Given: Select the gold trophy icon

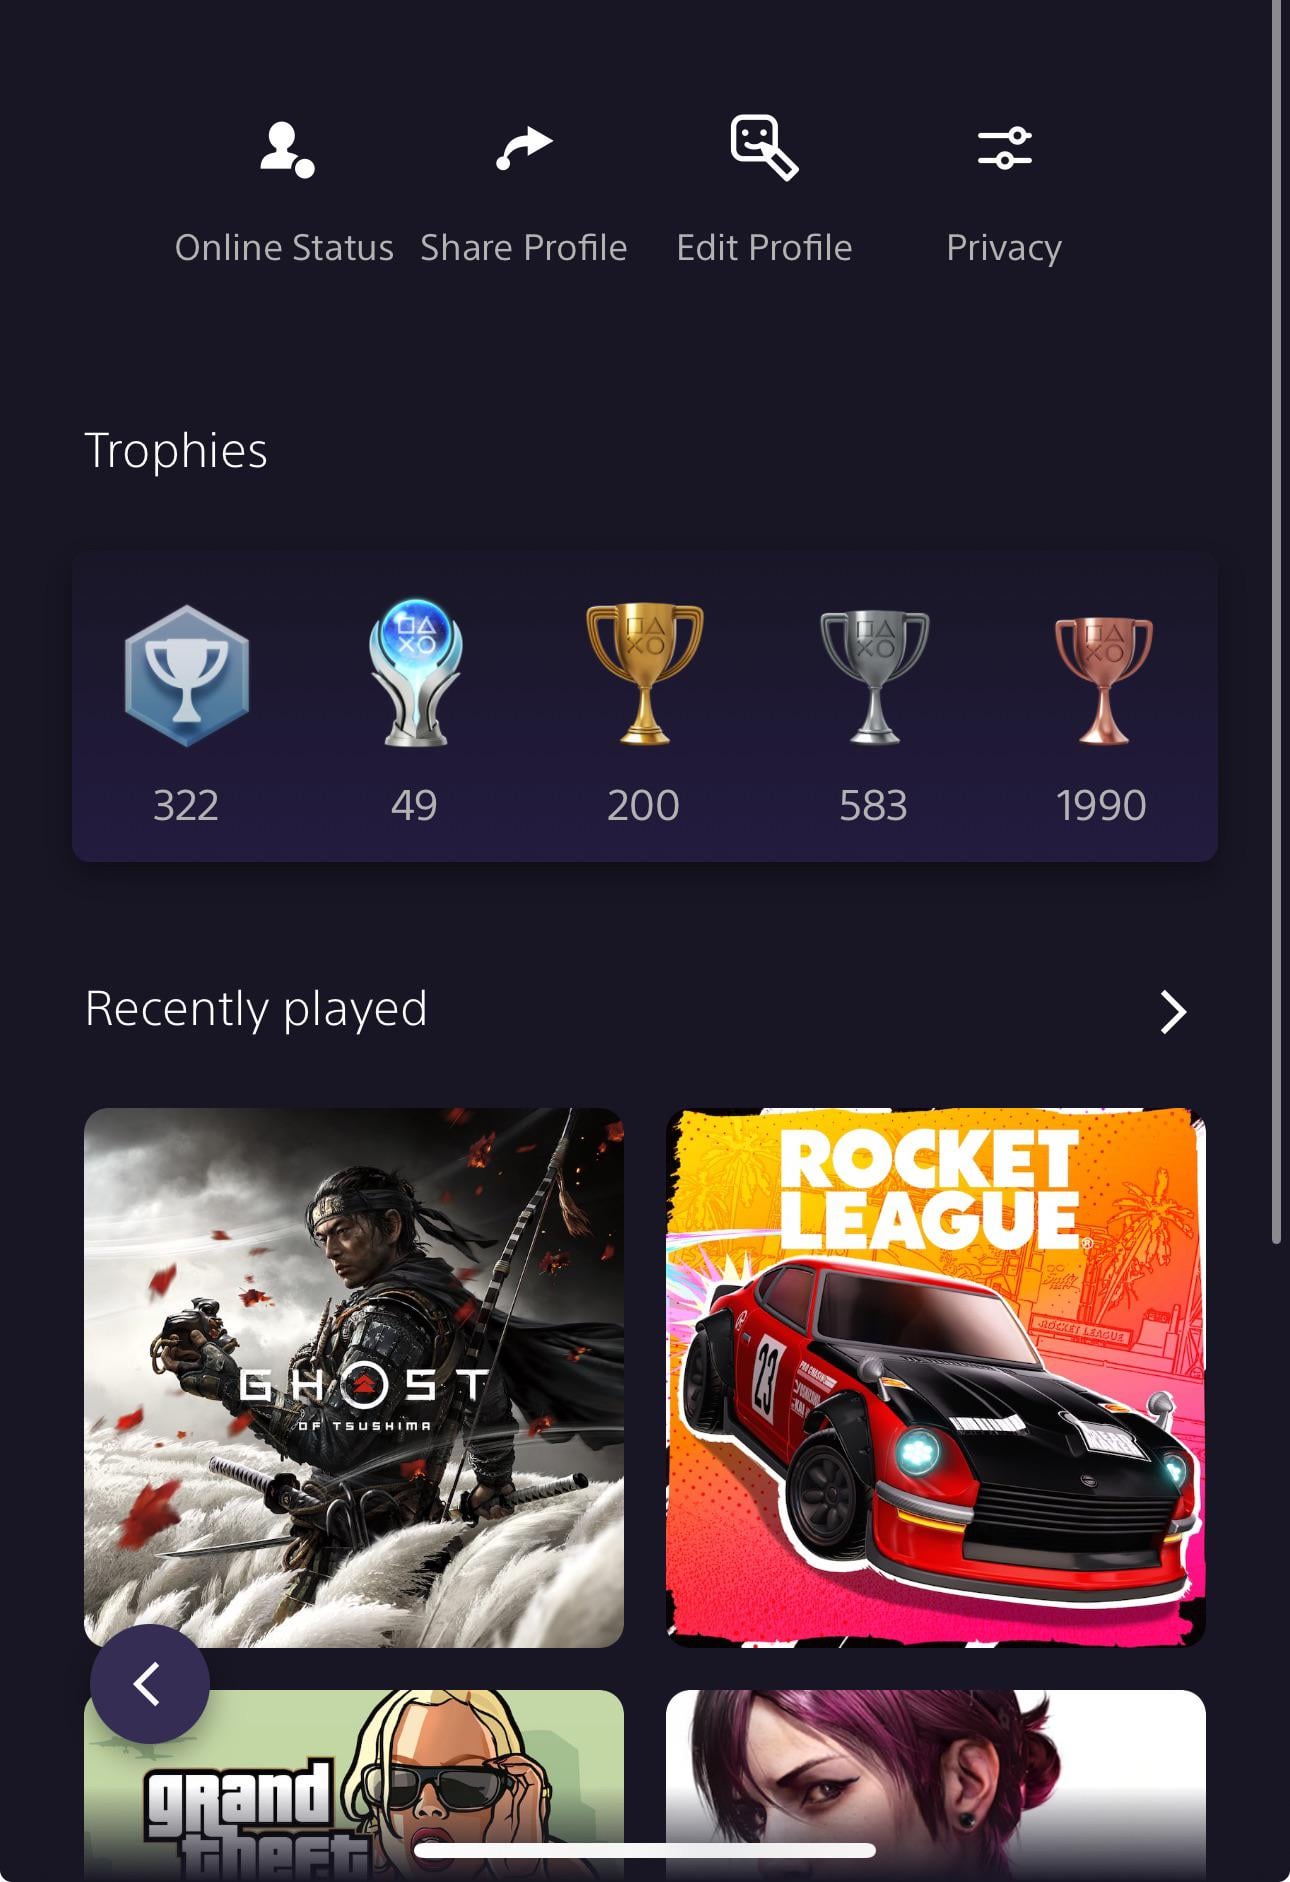Looking at the screenshot, I should pyautogui.click(x=644, y=673).
